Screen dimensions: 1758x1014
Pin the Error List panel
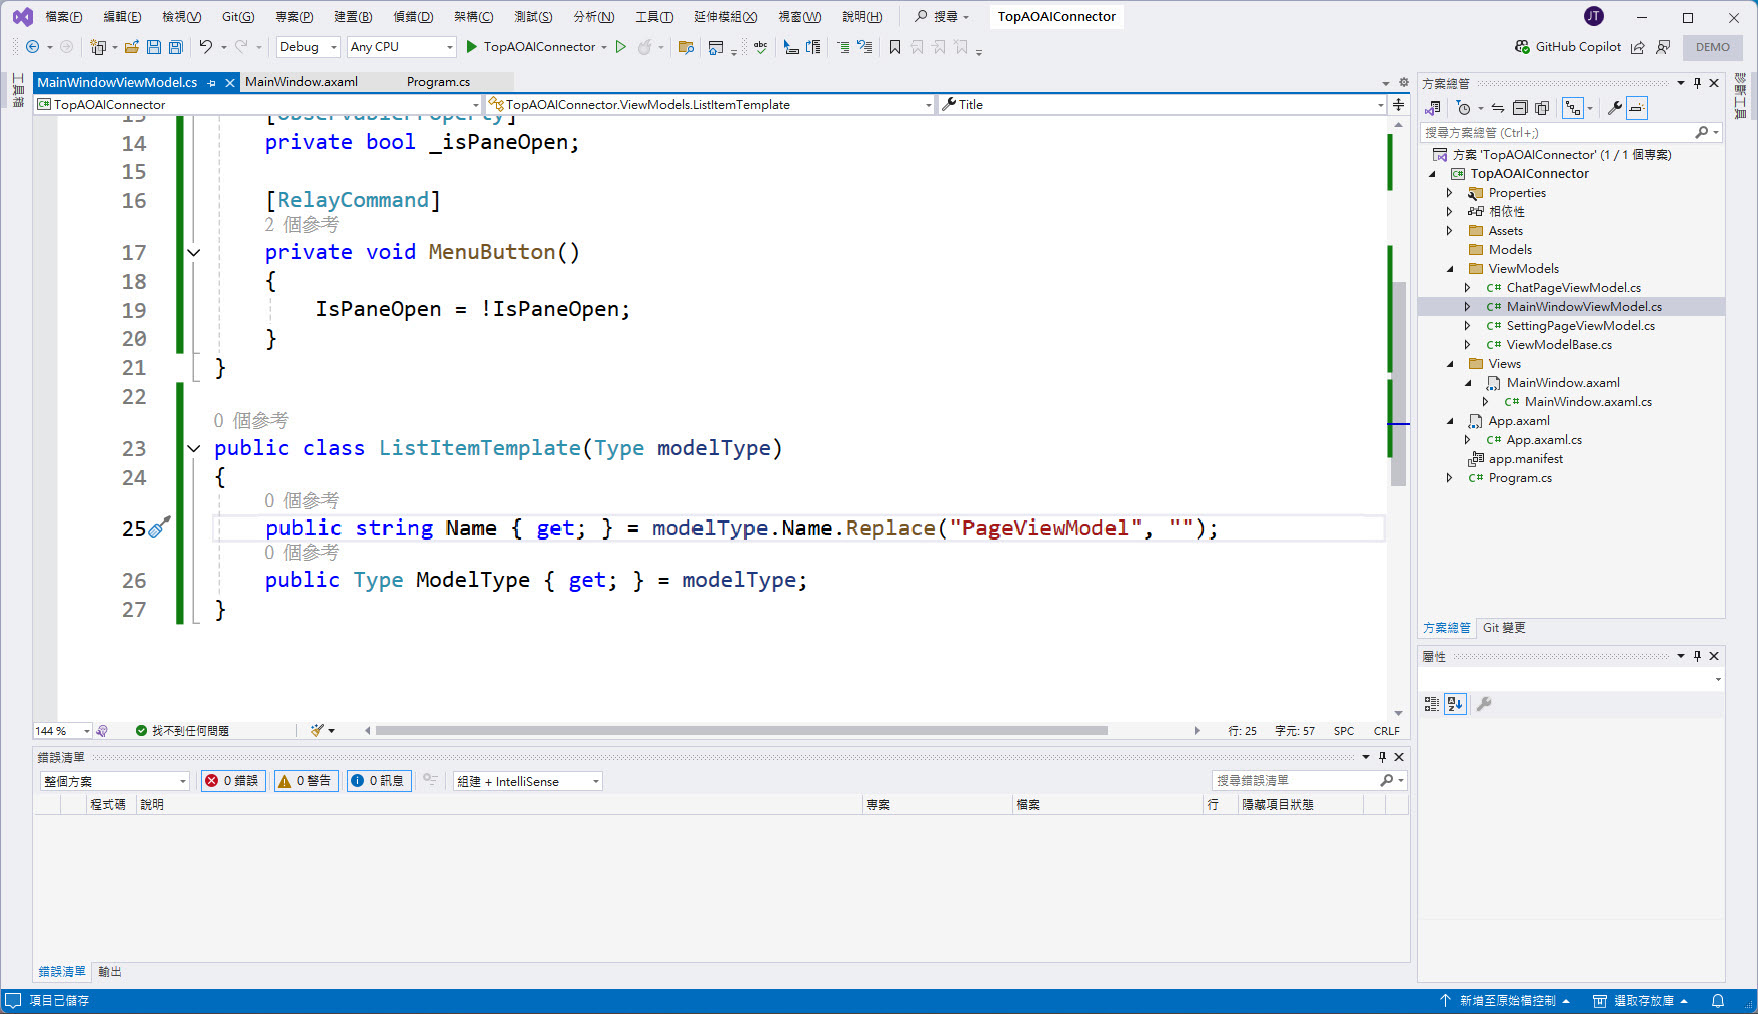tap(1382, 757)
